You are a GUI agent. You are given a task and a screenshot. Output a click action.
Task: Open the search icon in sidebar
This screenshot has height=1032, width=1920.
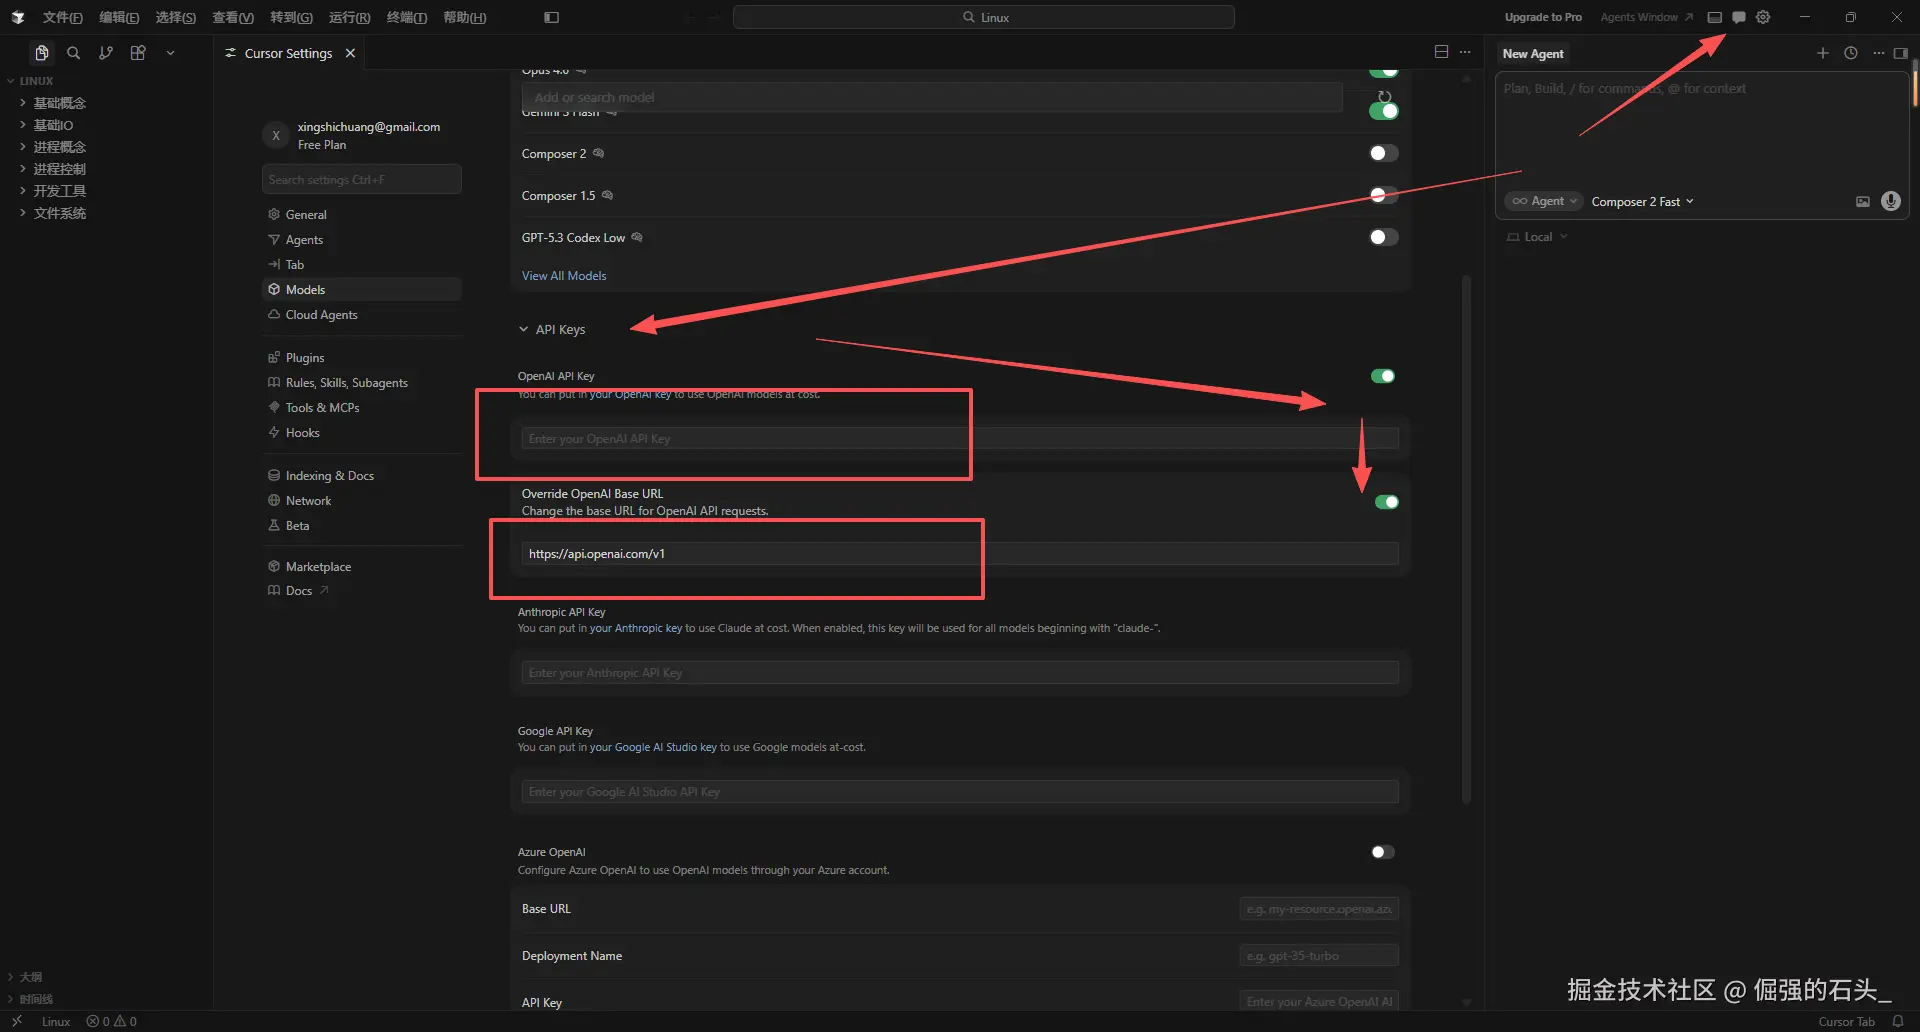(73, 53)
